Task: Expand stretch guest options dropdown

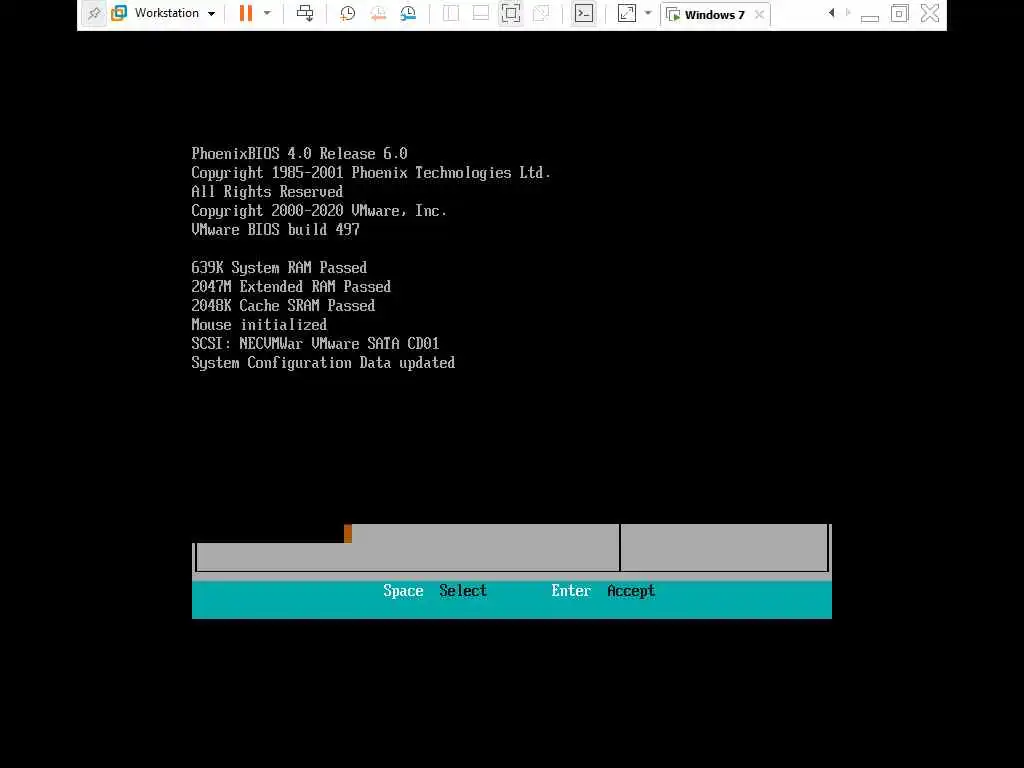Action: click(x=648, y=13)
